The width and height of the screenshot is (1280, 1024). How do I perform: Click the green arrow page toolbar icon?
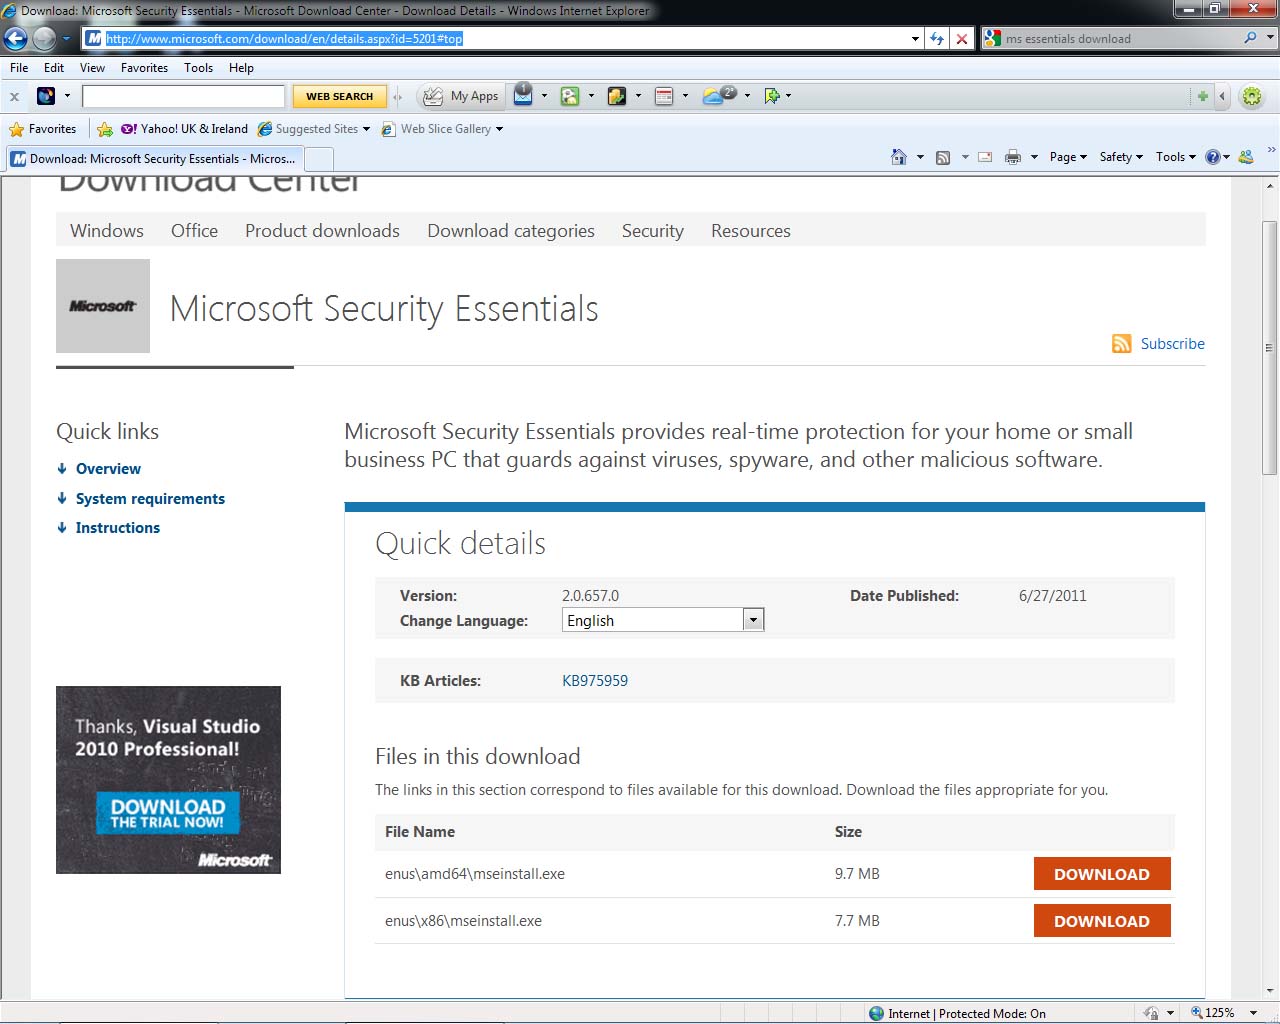771,96
